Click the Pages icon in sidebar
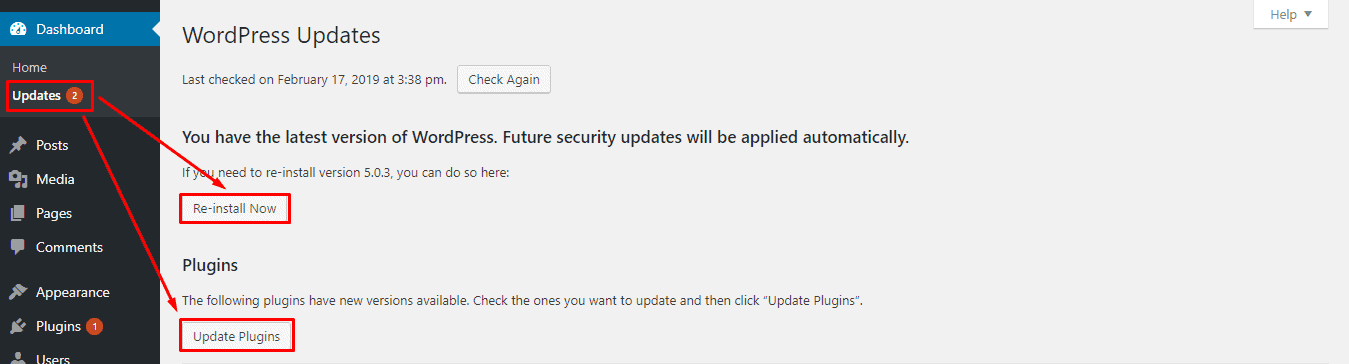The image size is (1349, 364). [18, 213]
